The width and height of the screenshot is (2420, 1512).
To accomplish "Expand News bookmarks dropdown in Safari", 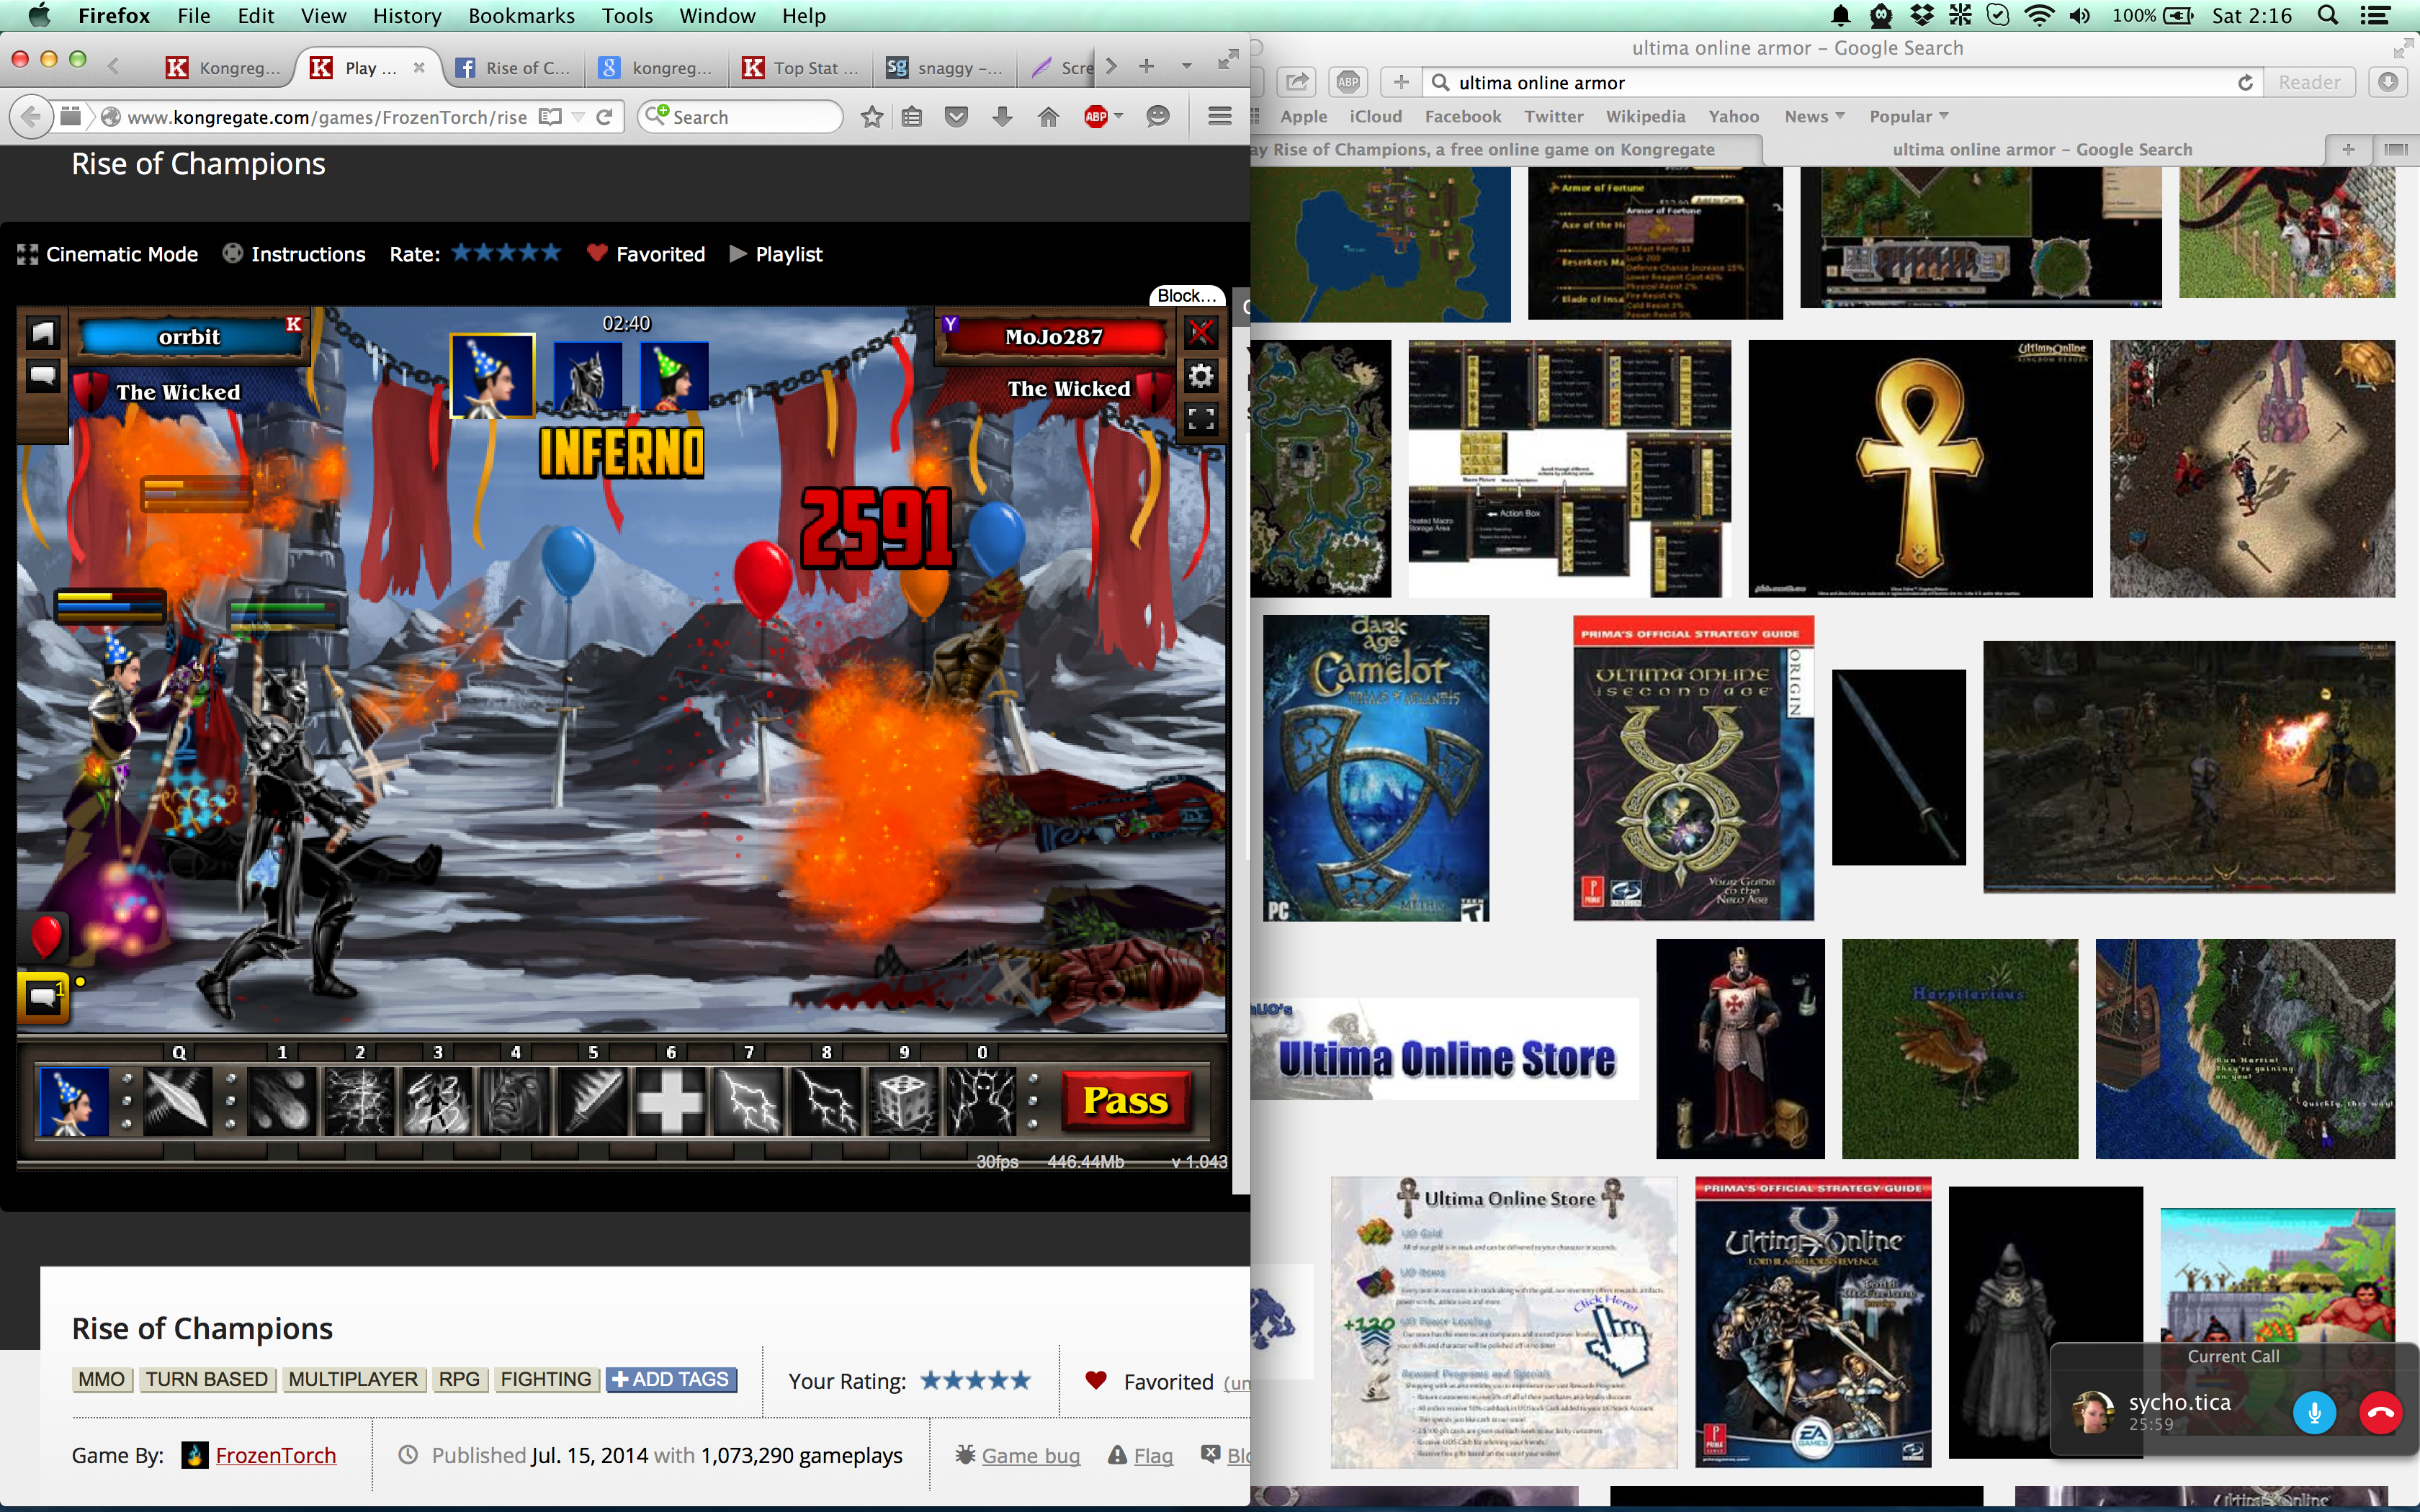I will pyautogui.click(x=1840, y=116).
